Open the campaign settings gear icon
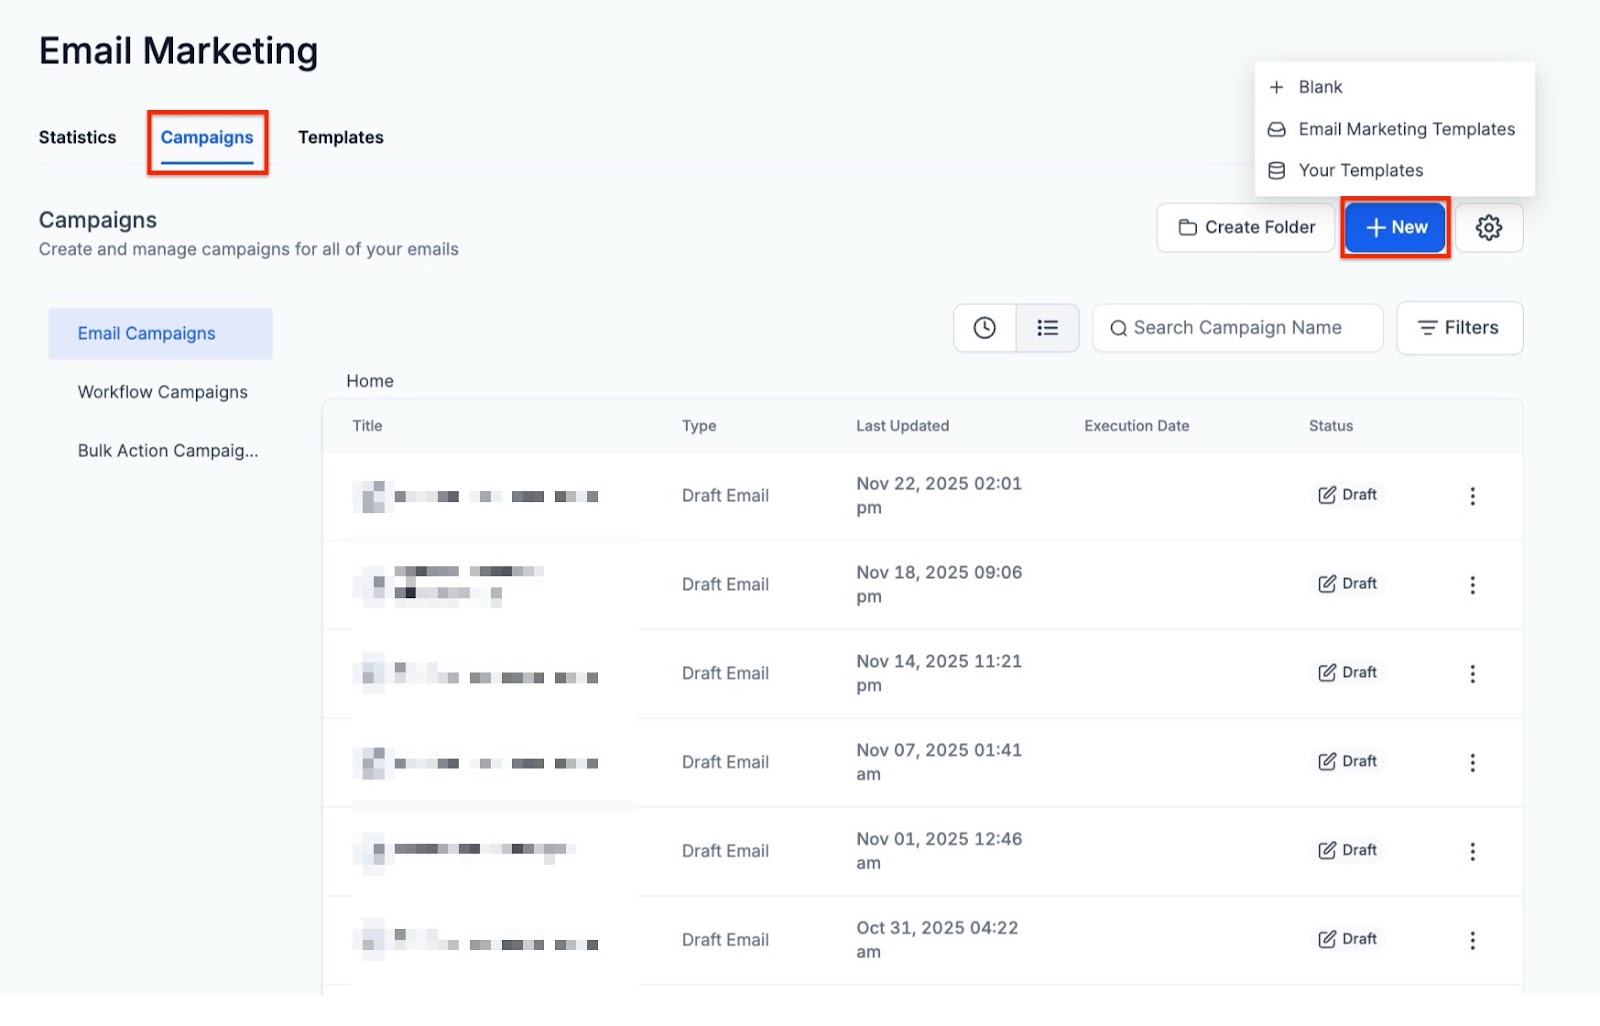This screenshot has width=1600, height=1026. 1488,228
